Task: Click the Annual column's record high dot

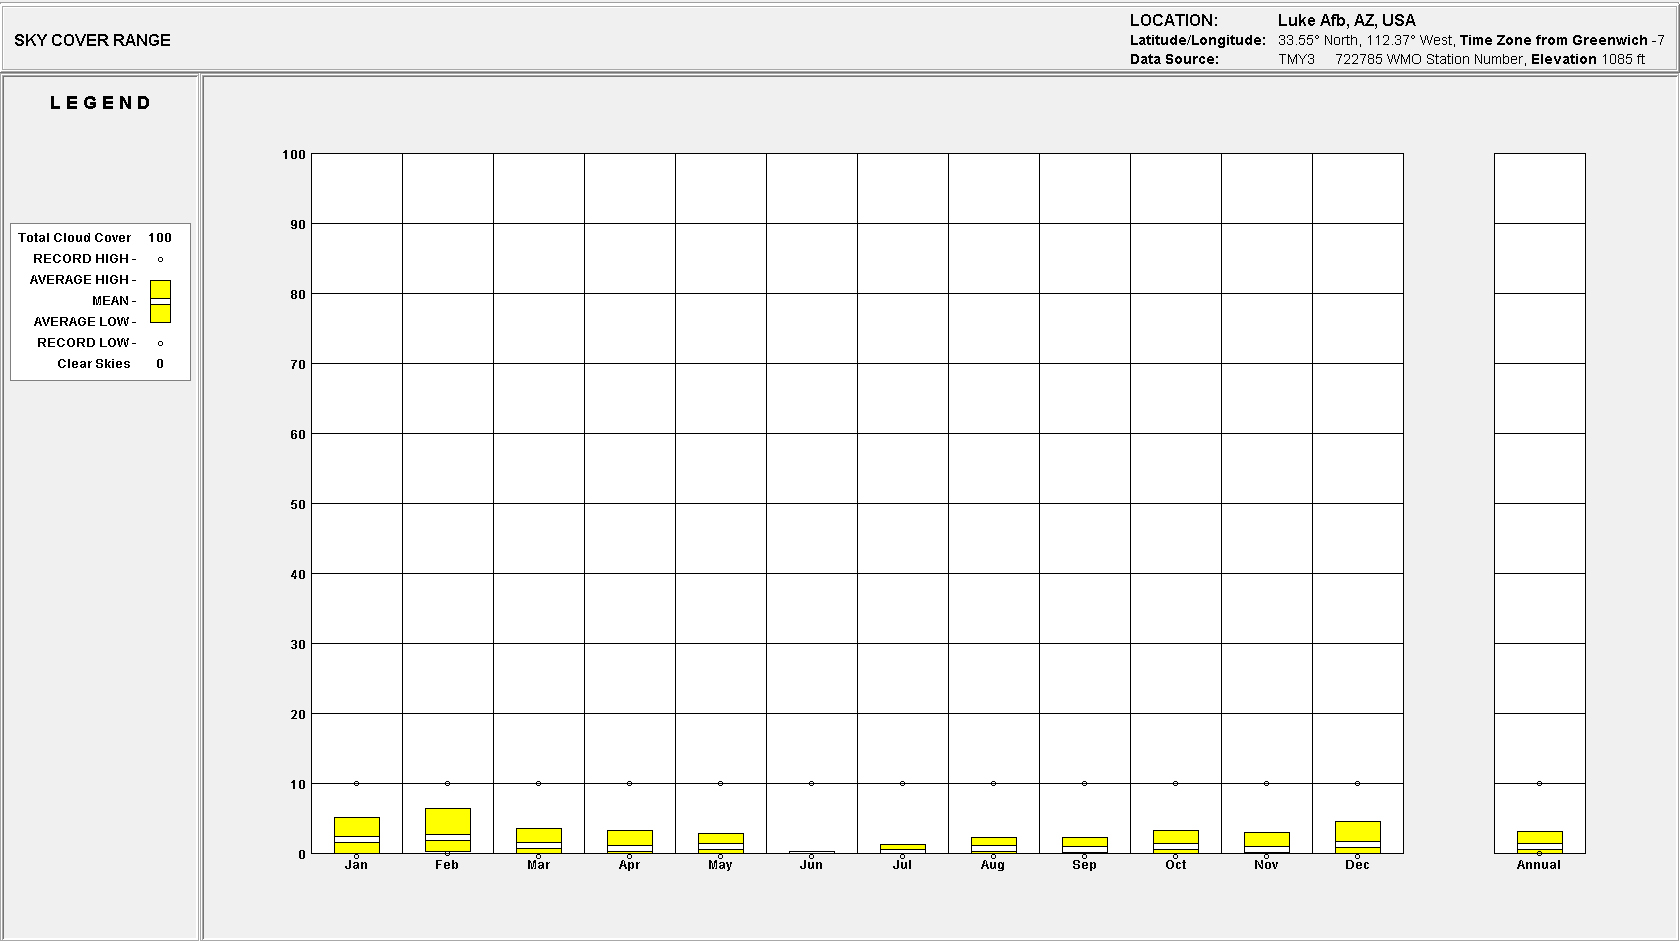Action: coord(1539,783)
